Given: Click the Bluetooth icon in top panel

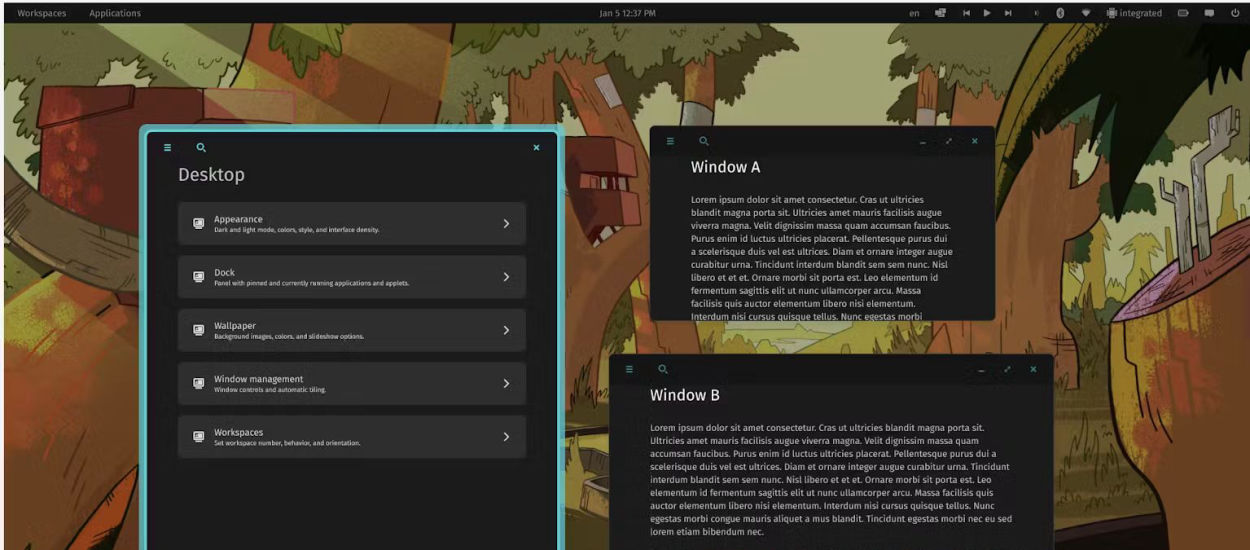Looking at the screenshot, I should pyautogui.click(x=1060, y=13).
